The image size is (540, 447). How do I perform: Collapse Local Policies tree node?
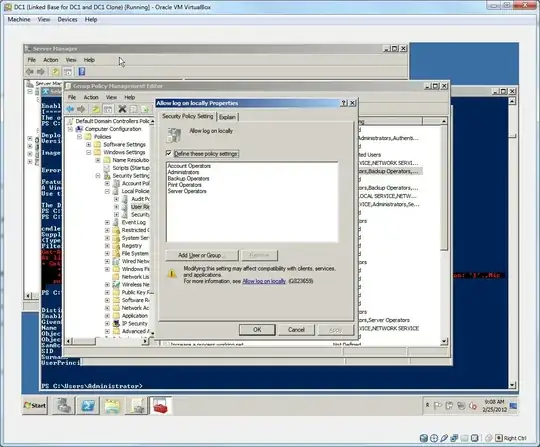pyautogui.click(x=107, y=191)
